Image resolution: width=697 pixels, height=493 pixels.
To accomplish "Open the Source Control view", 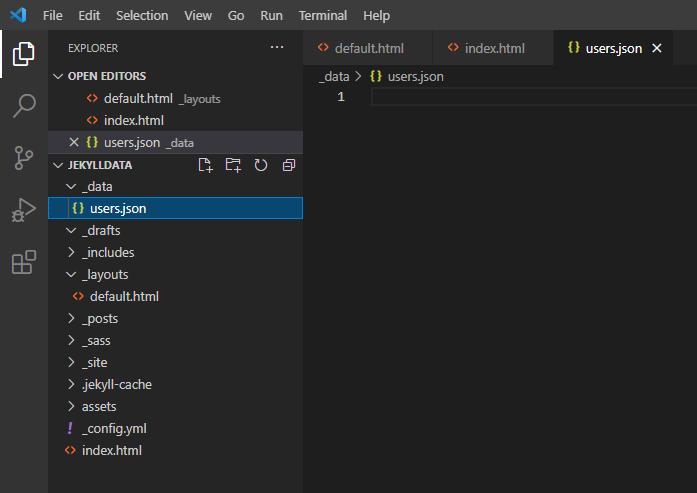I will [24, 158].
